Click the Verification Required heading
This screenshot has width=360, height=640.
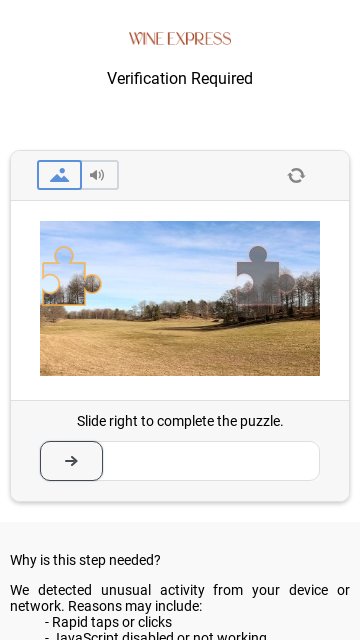pyautogui.click(x=180, y=78)
